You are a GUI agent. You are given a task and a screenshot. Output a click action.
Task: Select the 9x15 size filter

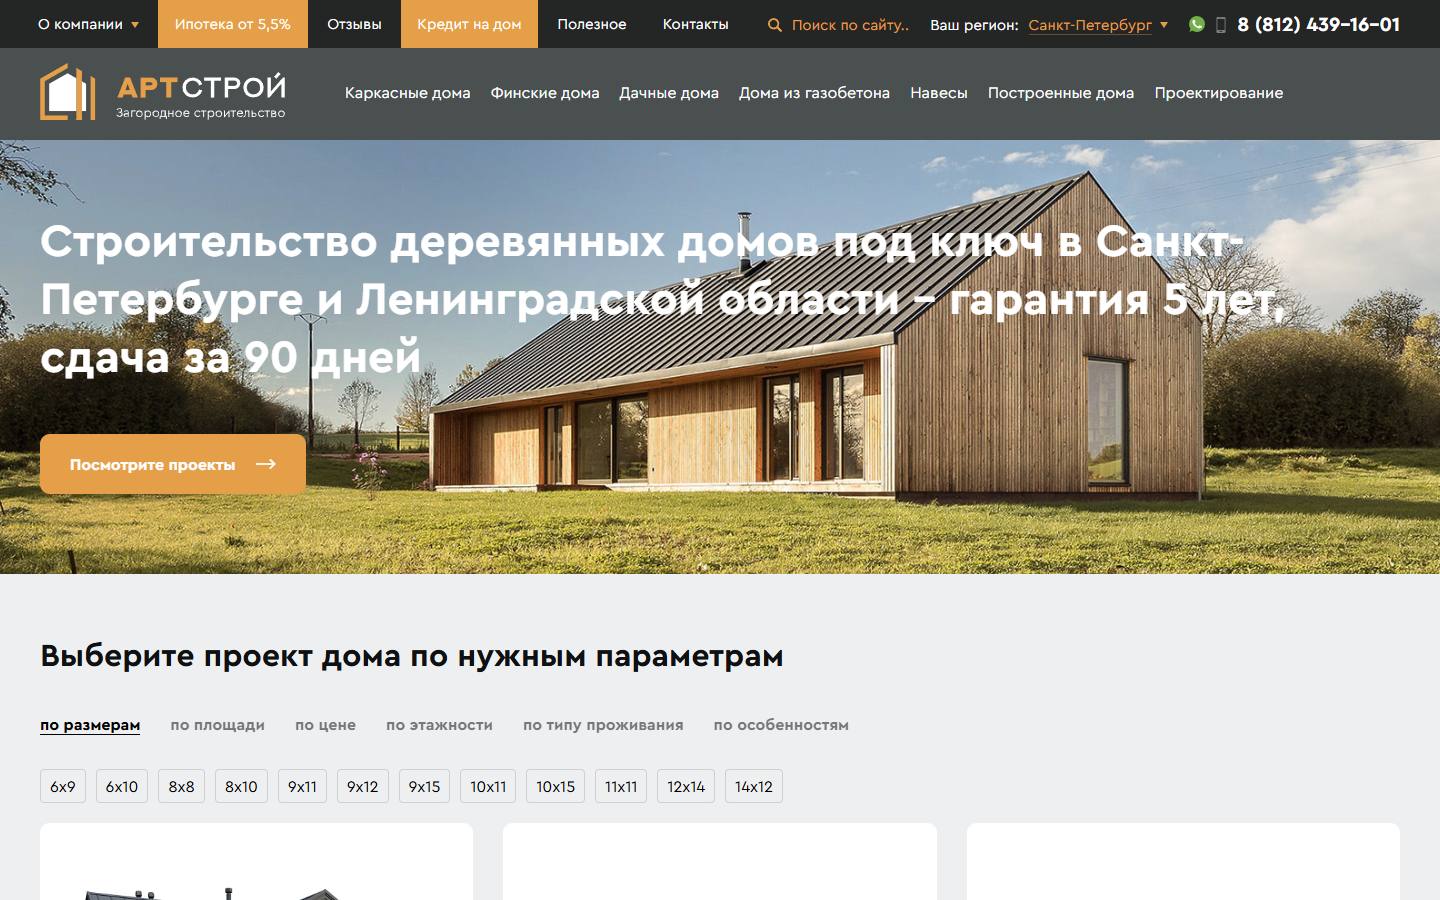[x=424, y=786]
